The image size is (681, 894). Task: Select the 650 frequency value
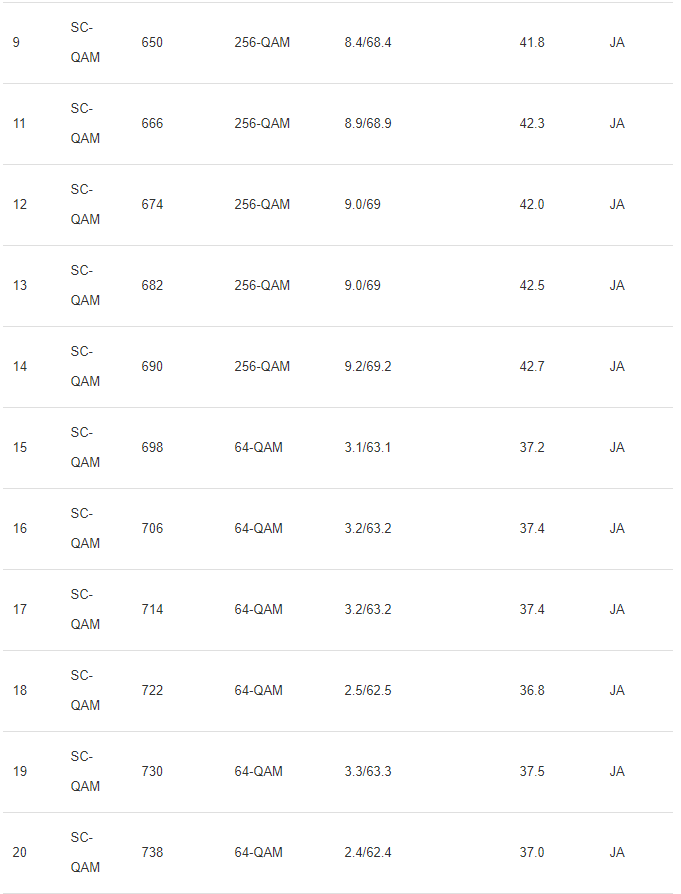[x=152, y=43]
